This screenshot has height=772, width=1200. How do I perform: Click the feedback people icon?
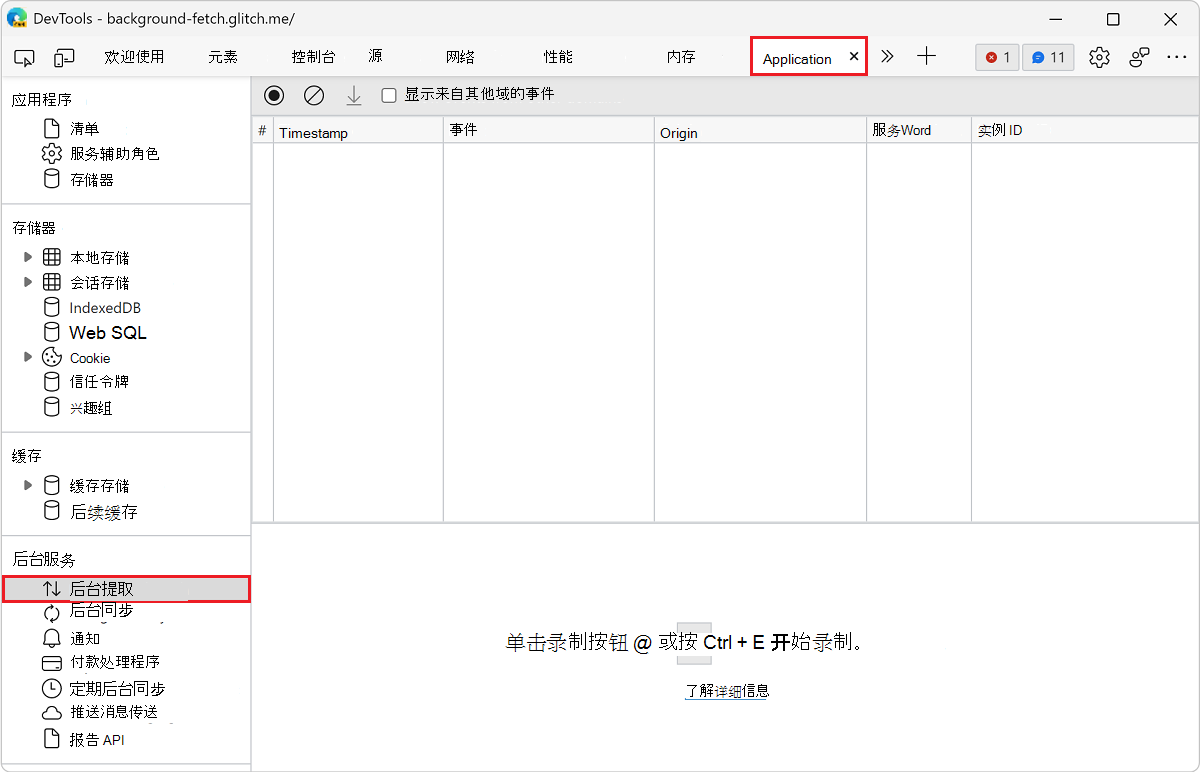(x=1139, y=57)
